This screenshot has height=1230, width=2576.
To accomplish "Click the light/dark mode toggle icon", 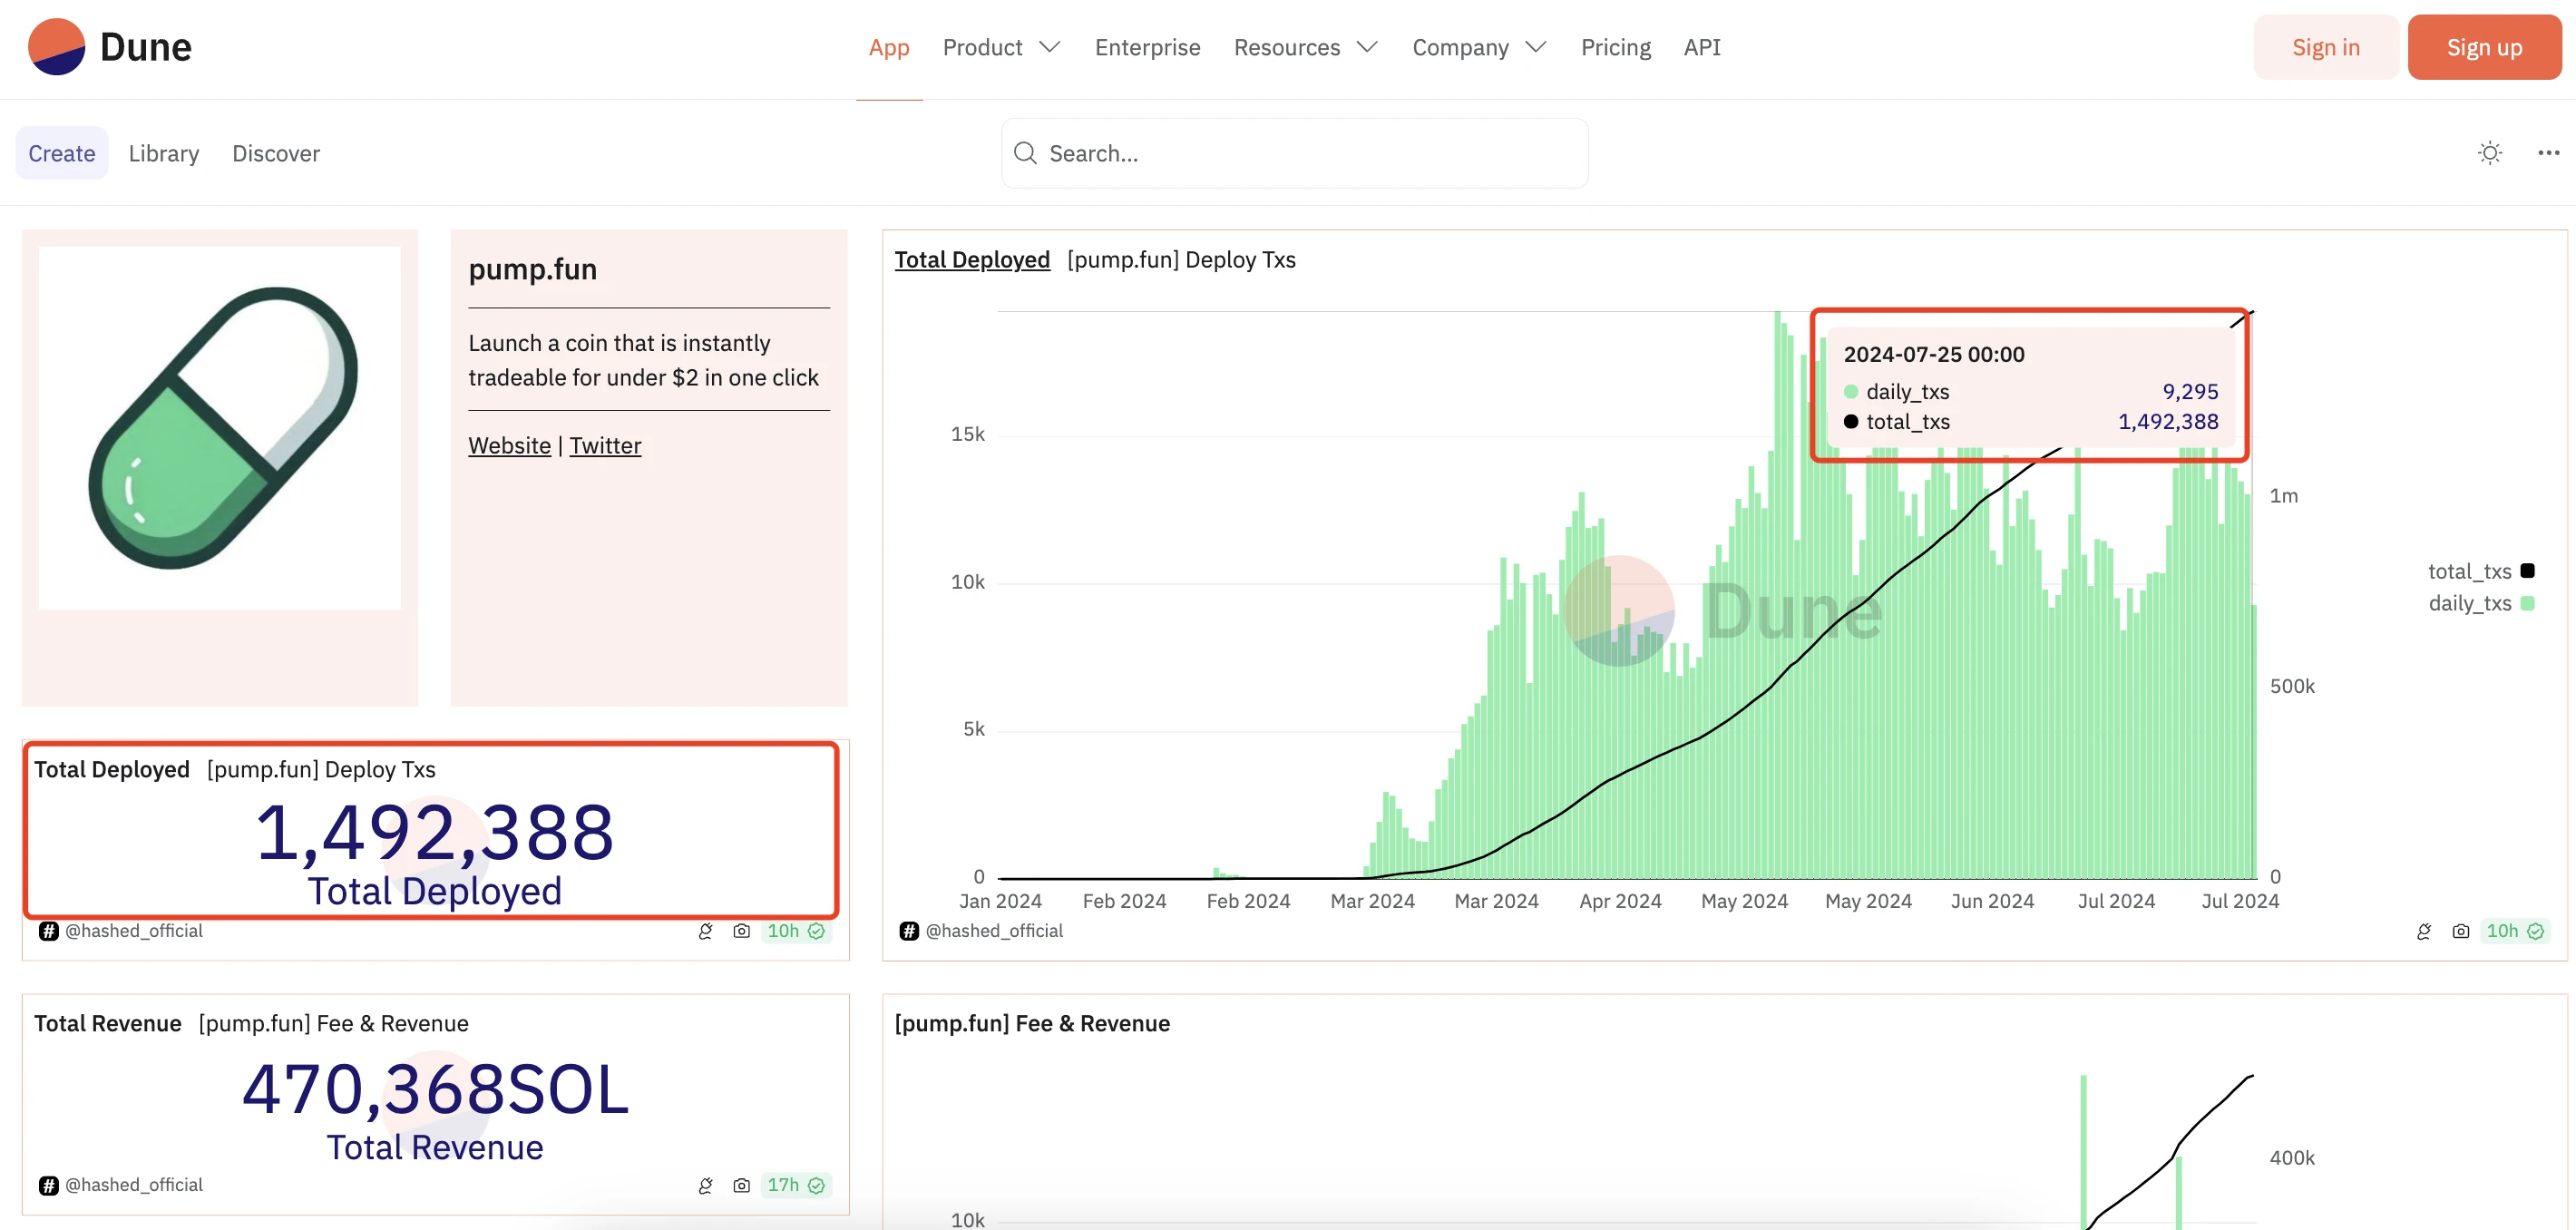I will pyautogui.click(x=2489, y=152).
